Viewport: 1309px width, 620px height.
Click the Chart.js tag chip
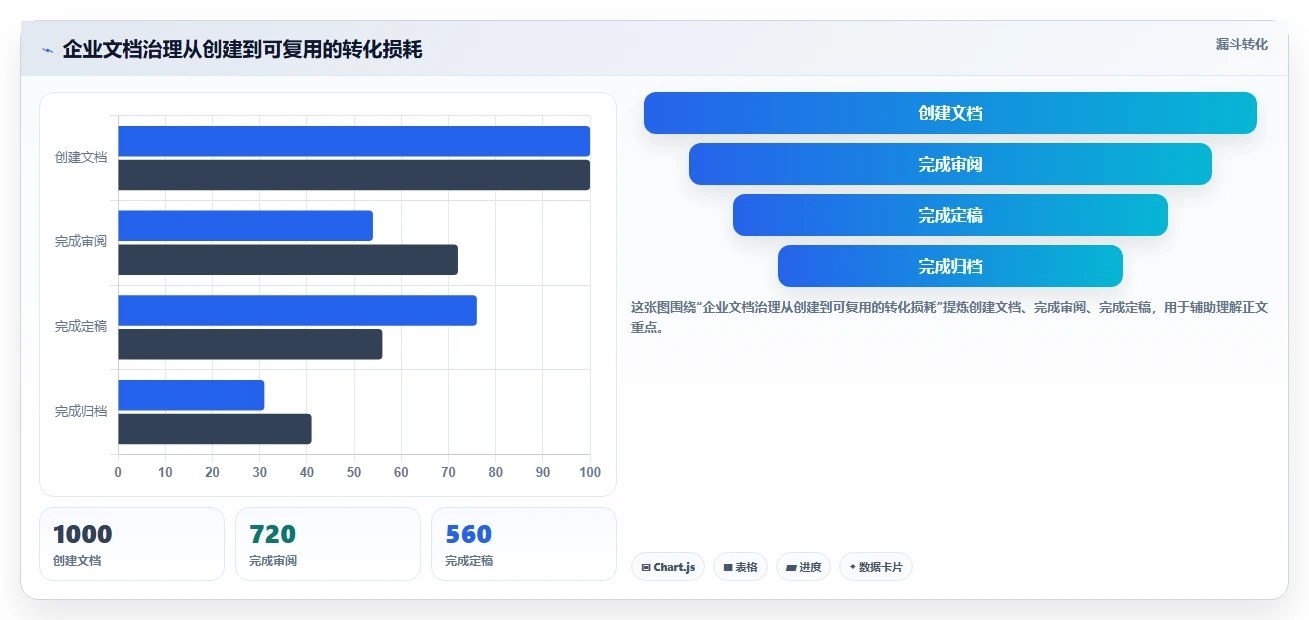tap(668, 567)
